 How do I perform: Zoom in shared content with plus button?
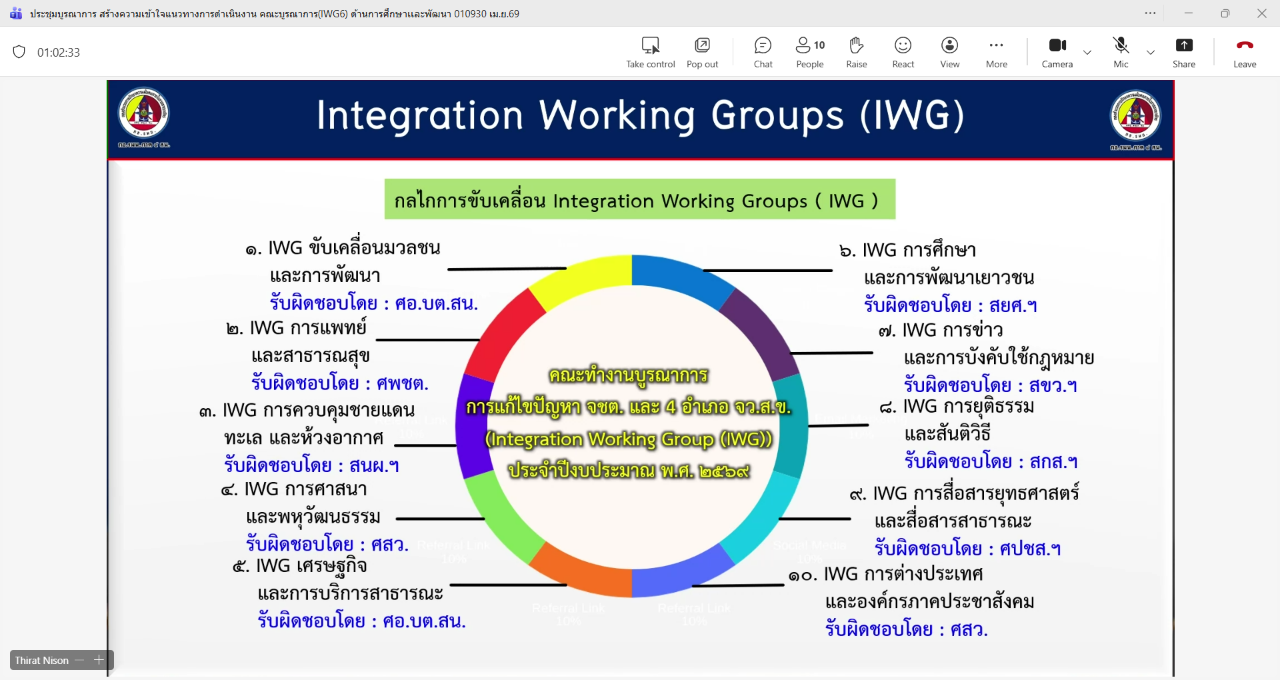click(x=99, y=660)
